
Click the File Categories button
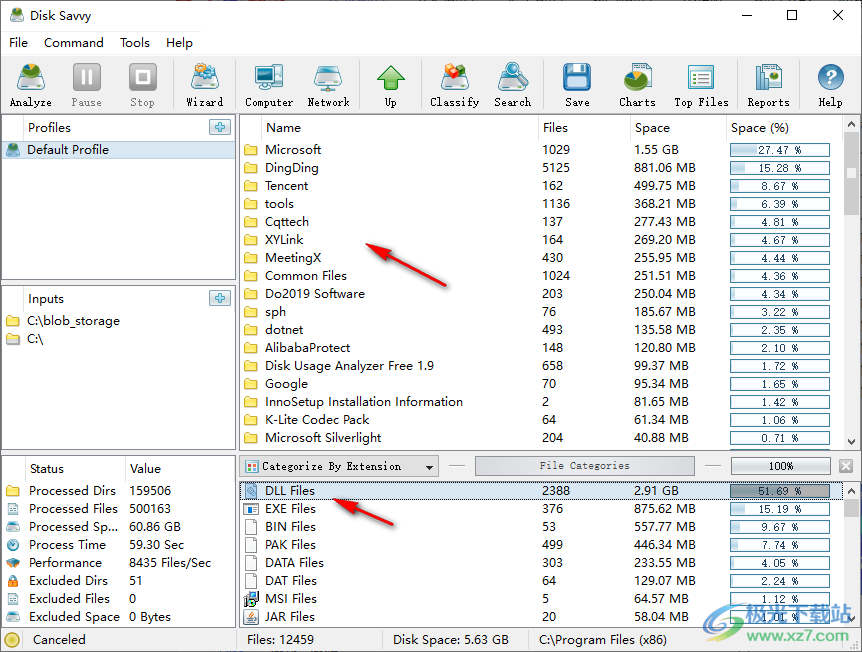pyautogui.click(x=584, y=466)
